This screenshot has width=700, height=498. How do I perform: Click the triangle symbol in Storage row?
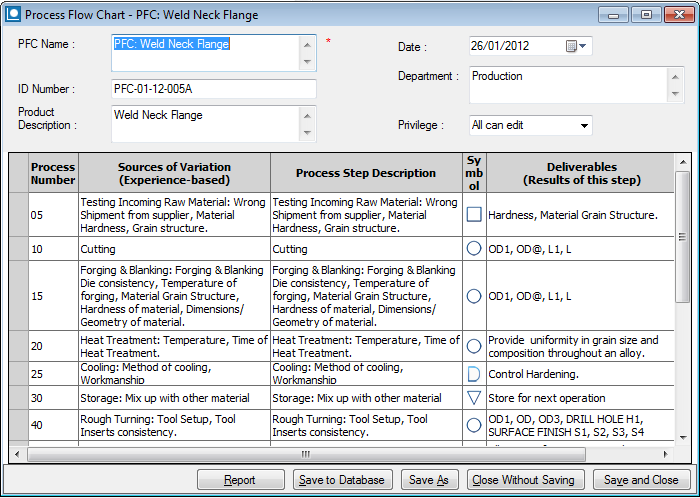pos(474,397)
